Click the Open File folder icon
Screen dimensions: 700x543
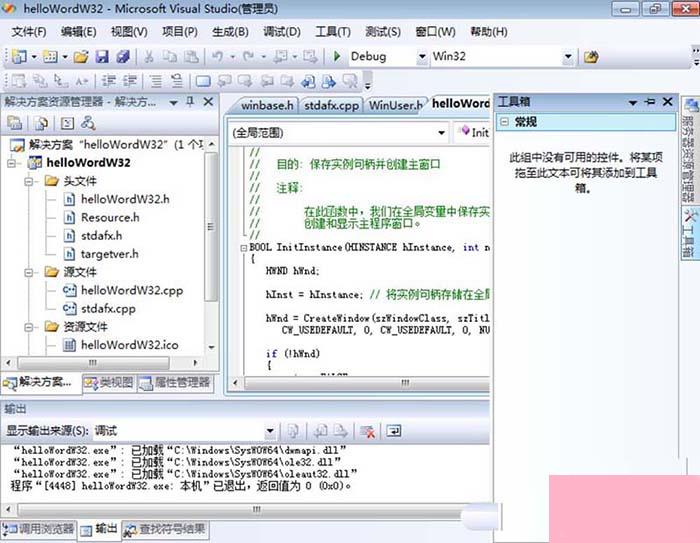[81, 57]
